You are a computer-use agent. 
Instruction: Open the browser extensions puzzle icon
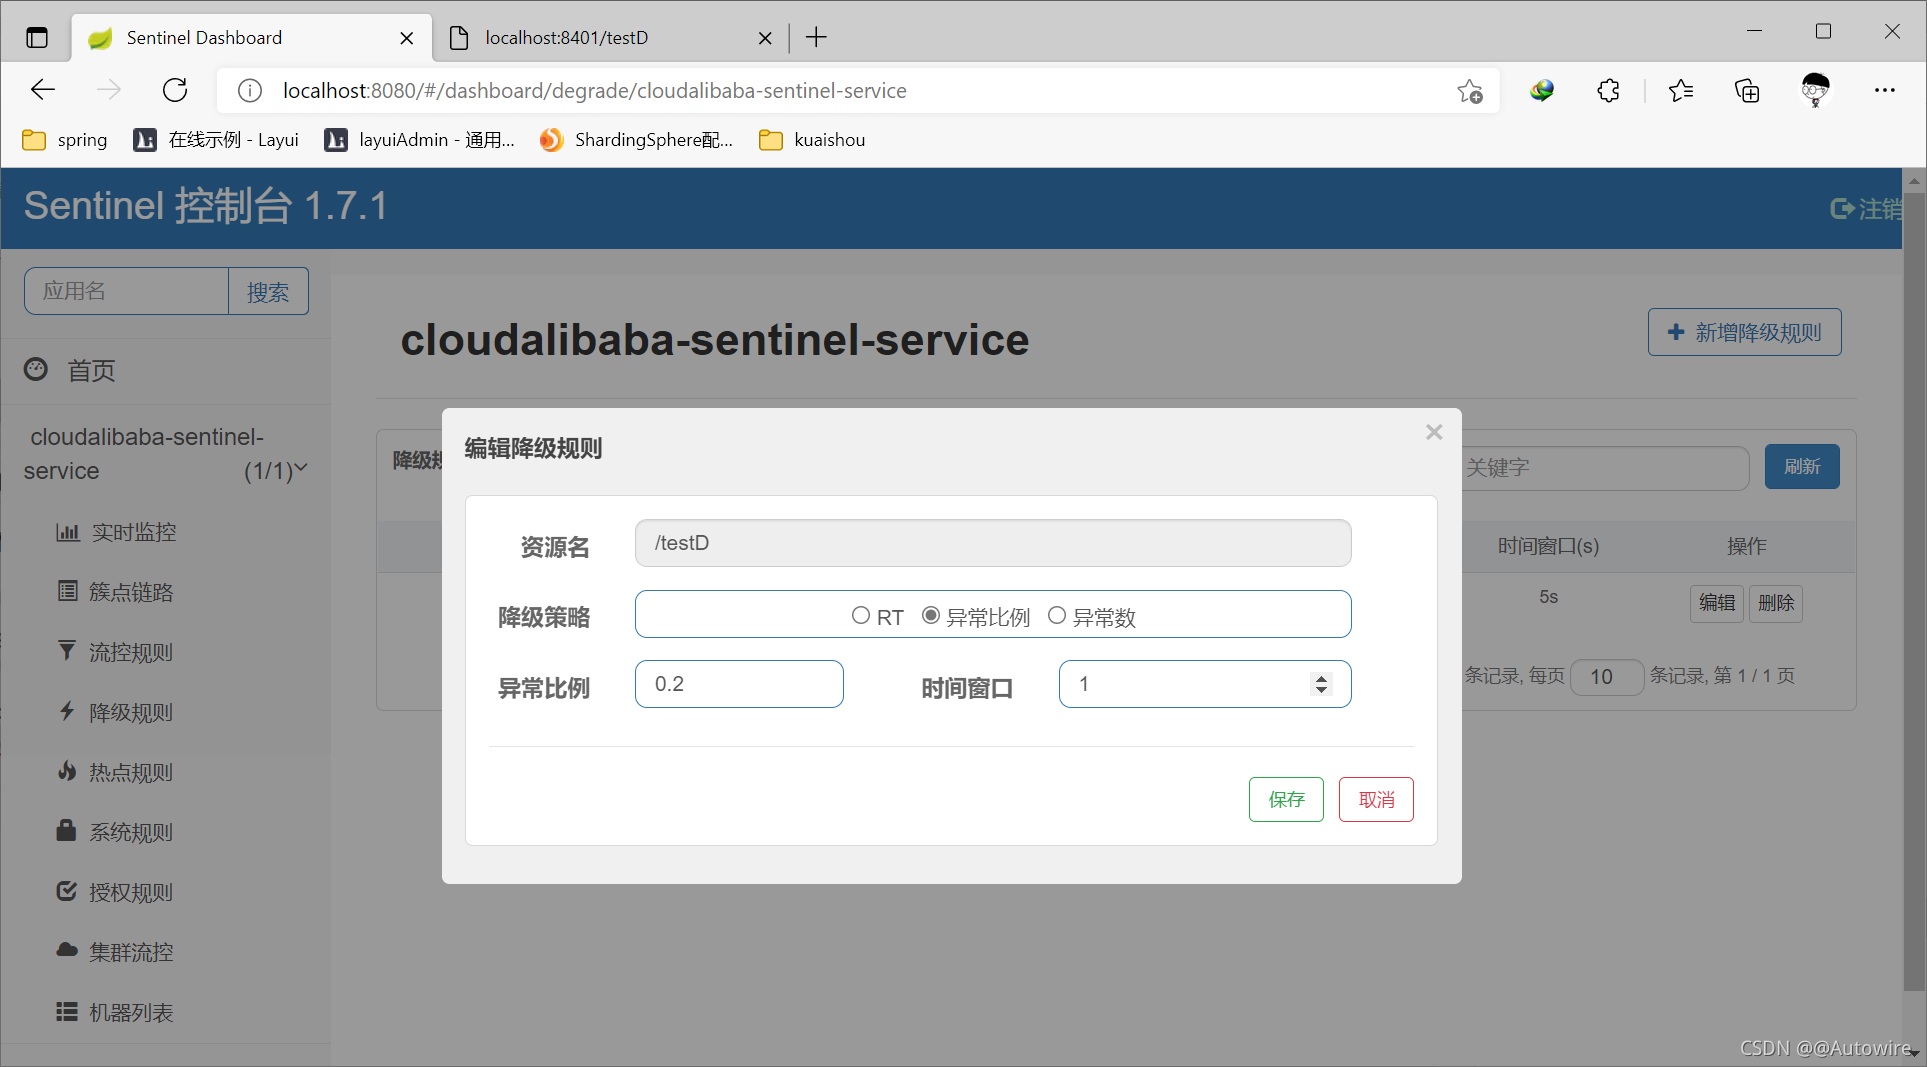coord(1608,91)
